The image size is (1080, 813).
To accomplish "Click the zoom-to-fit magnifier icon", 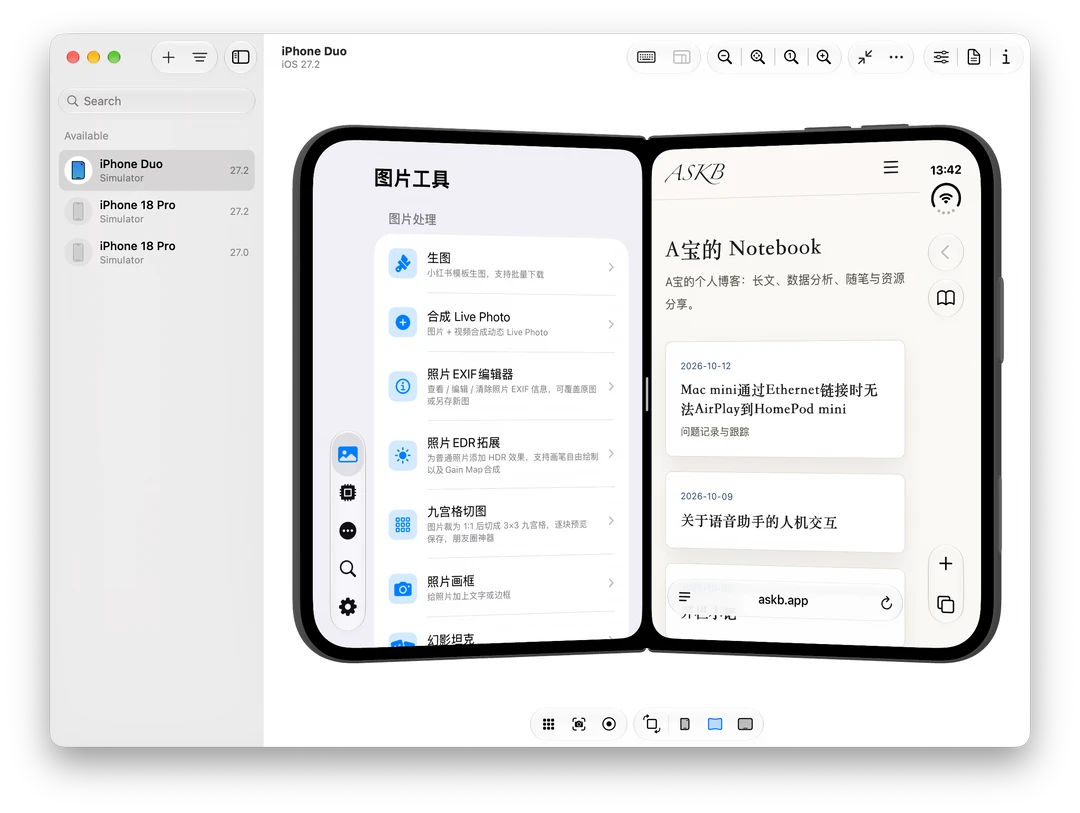I will click(758, 57).
